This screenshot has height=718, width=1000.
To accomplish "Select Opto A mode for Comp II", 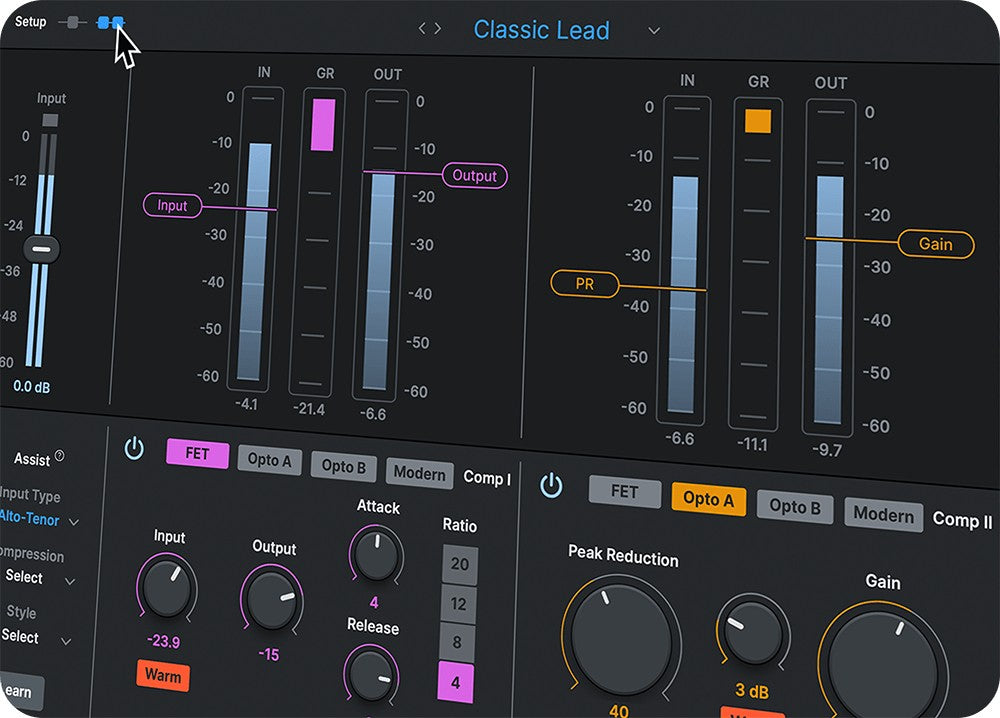I will pos(709,499).
